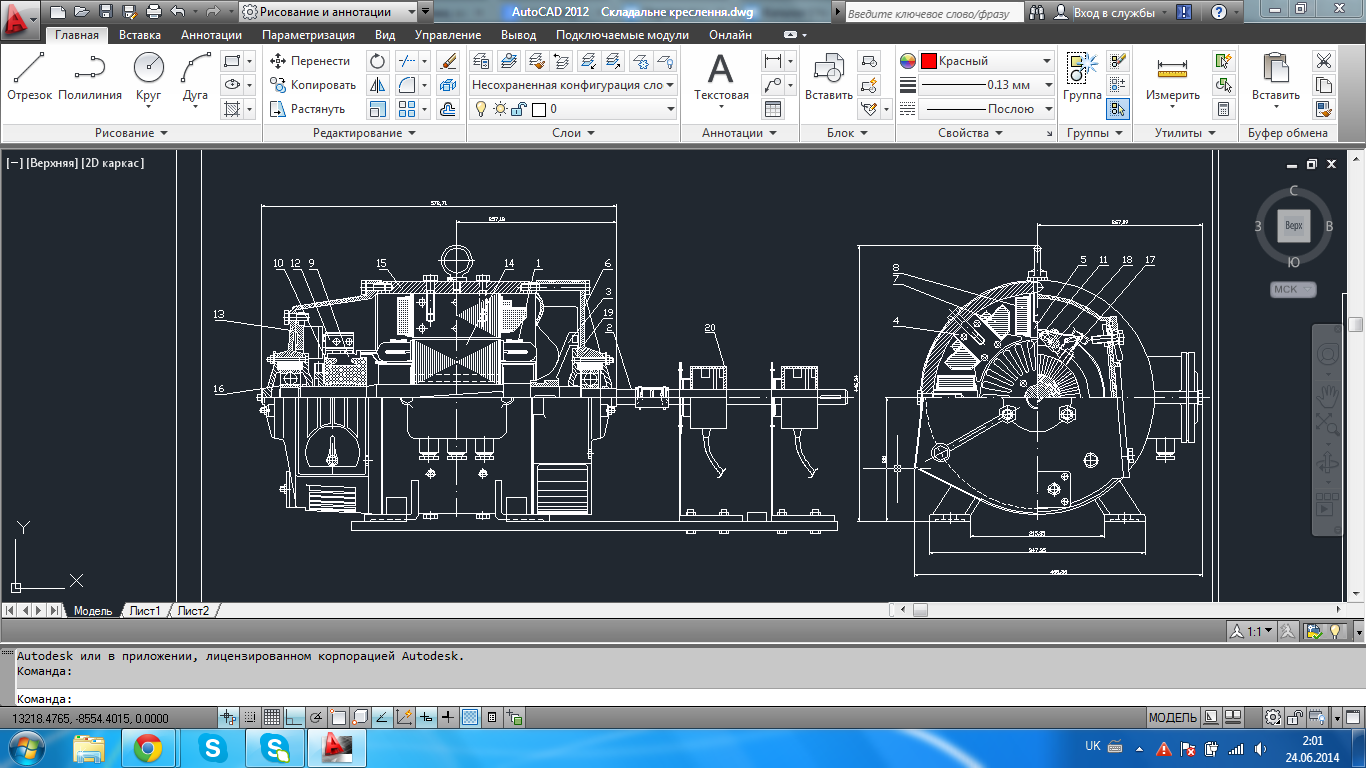The height and width of the screenshot is (768, 1366).
Task: Click the binoculars search icon
Action: [1037, 13]
